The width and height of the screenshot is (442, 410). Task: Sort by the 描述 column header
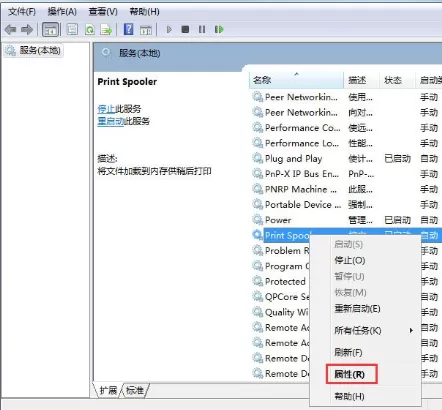361,80
